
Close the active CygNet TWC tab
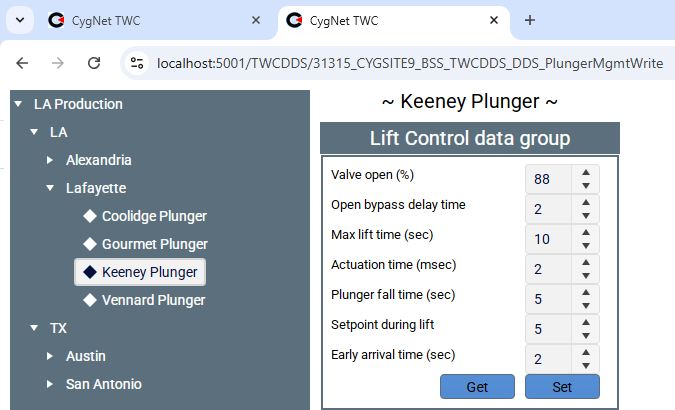tap(494, 20)
